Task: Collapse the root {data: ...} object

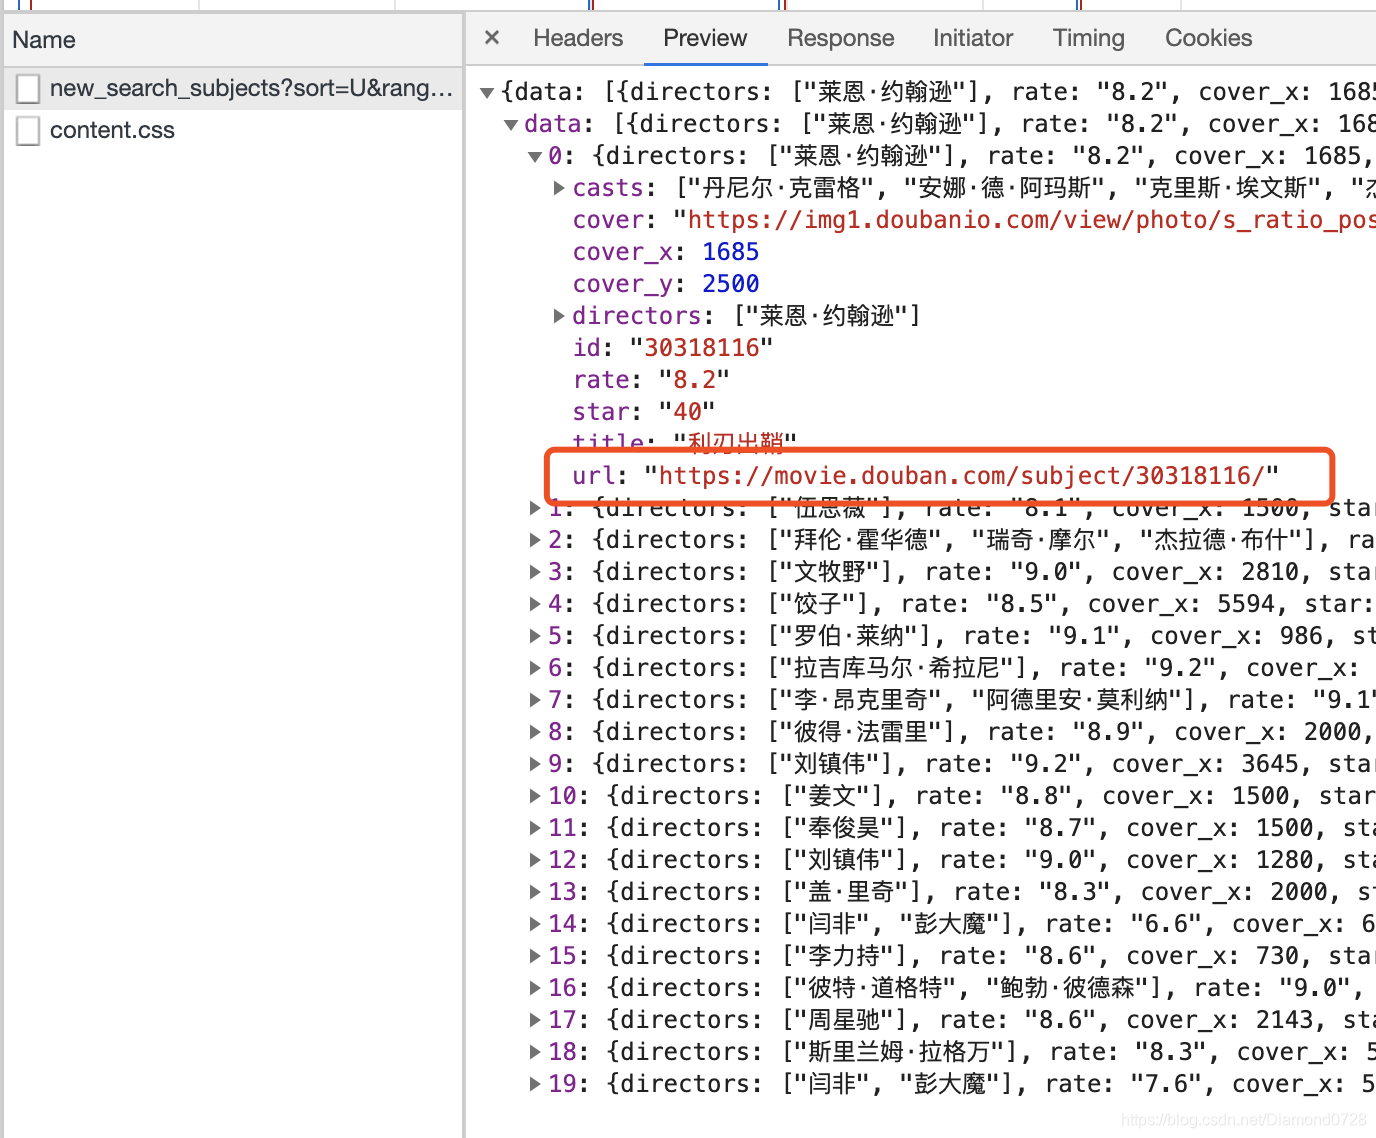Action: [487, 93]
